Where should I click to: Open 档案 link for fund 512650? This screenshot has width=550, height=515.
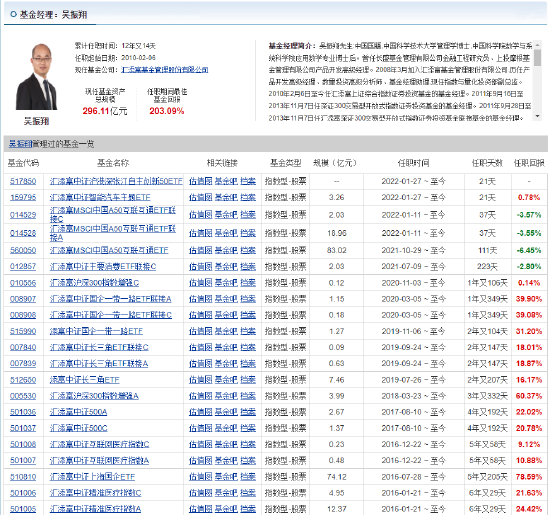(x=248, y=380)
